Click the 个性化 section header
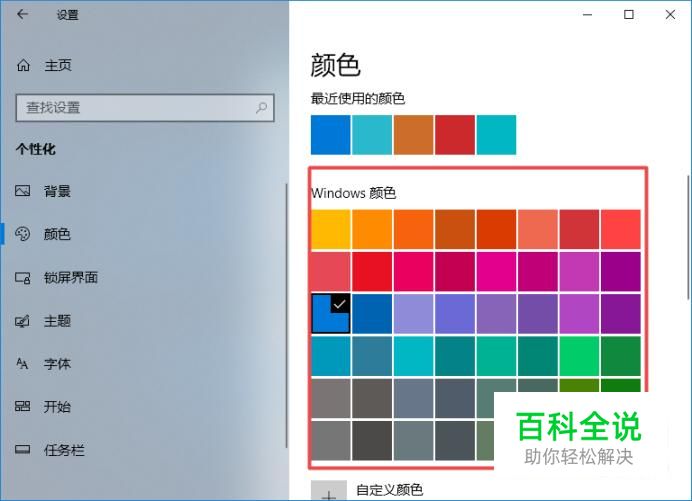 pyautogui.click(x=36, y=149)
